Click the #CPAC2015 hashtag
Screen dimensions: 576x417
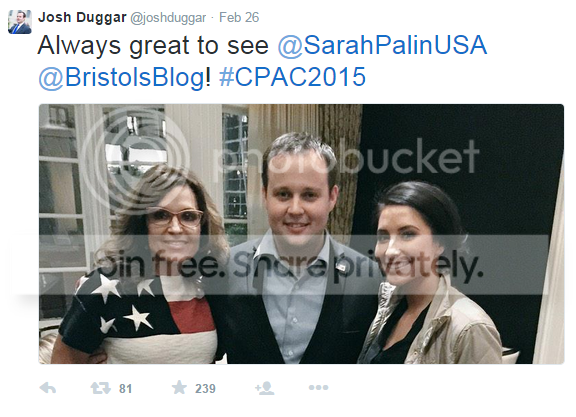pos(292,77)
